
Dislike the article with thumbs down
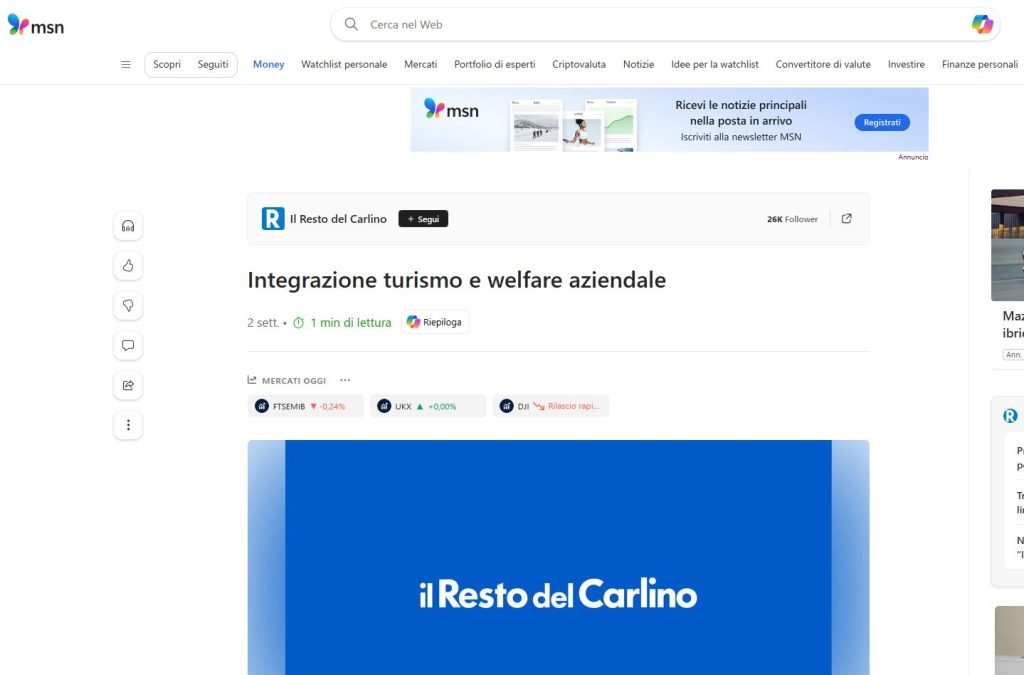(x=128, y=306)
